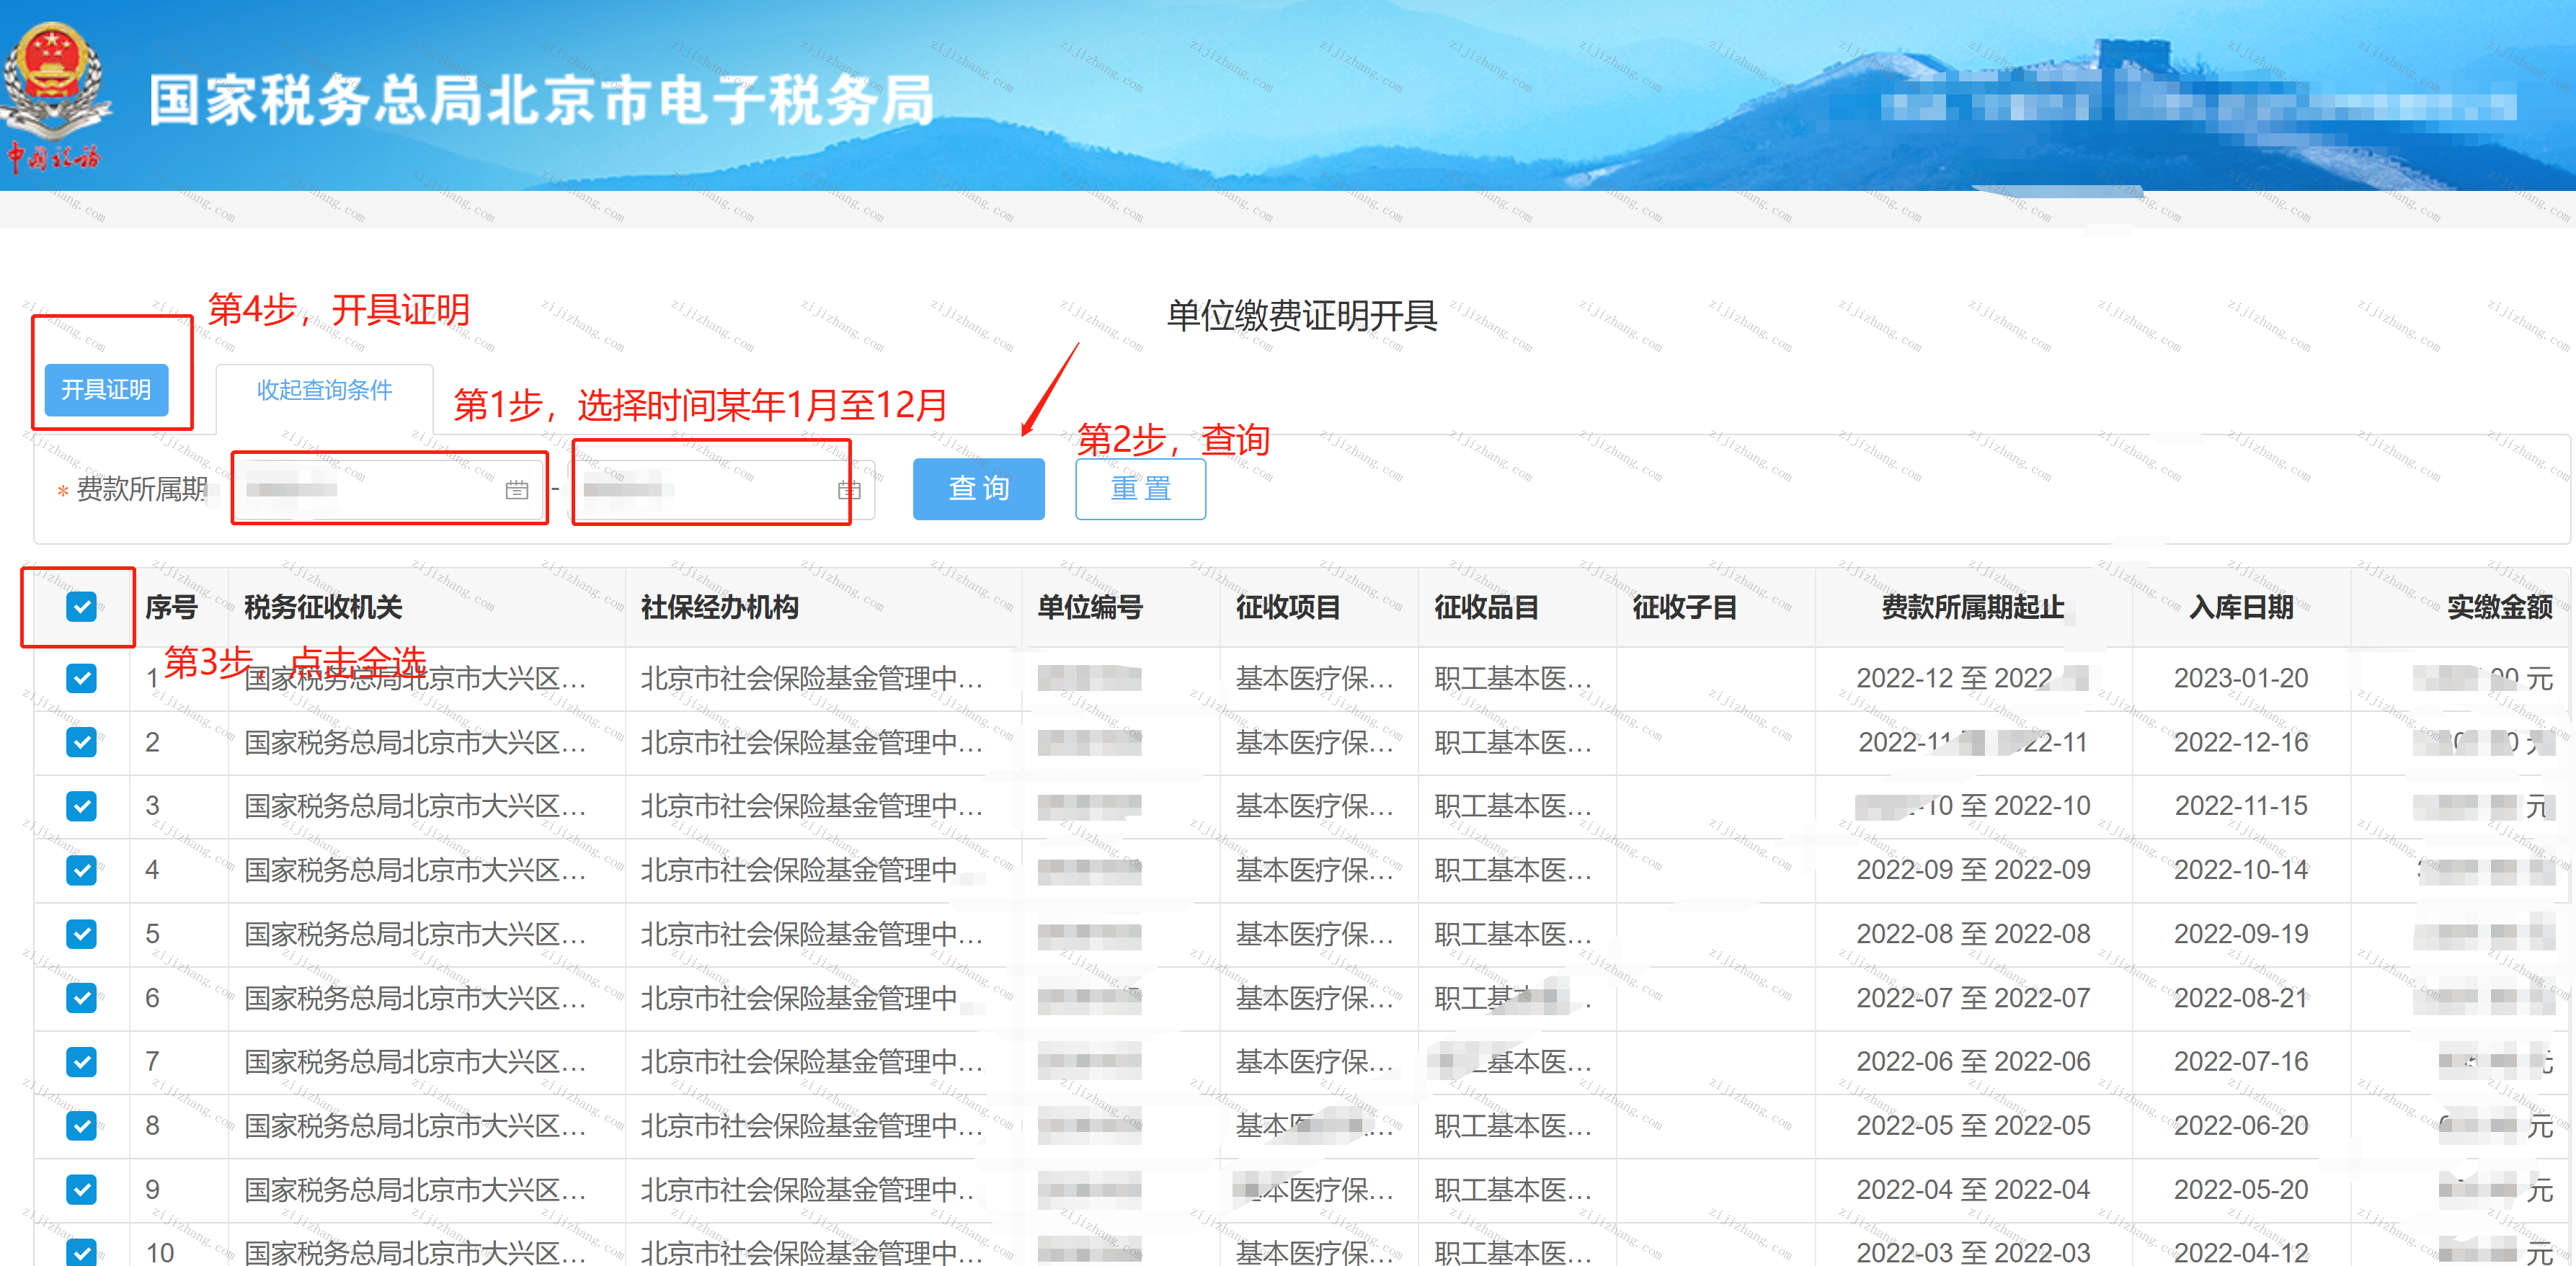Open the end date calendar icon

[x=849, y=489]
